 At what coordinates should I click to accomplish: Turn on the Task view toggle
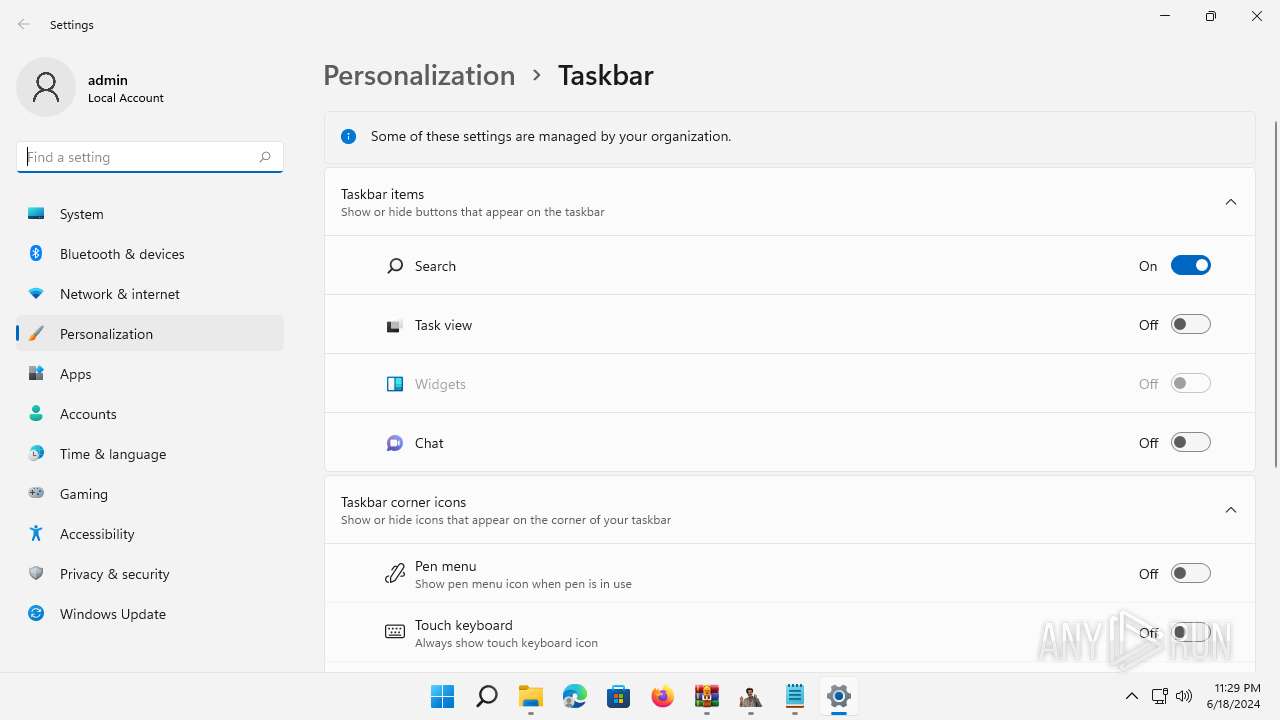tap(1191, 324)
